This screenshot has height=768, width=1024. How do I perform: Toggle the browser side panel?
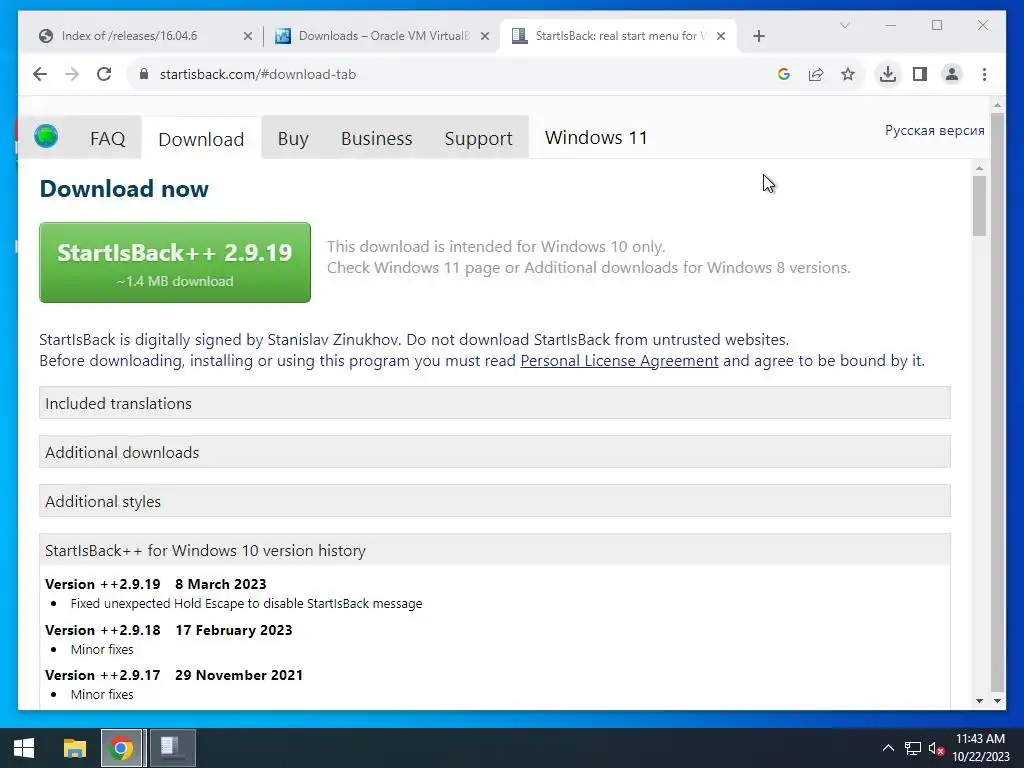tap(920, 74)
